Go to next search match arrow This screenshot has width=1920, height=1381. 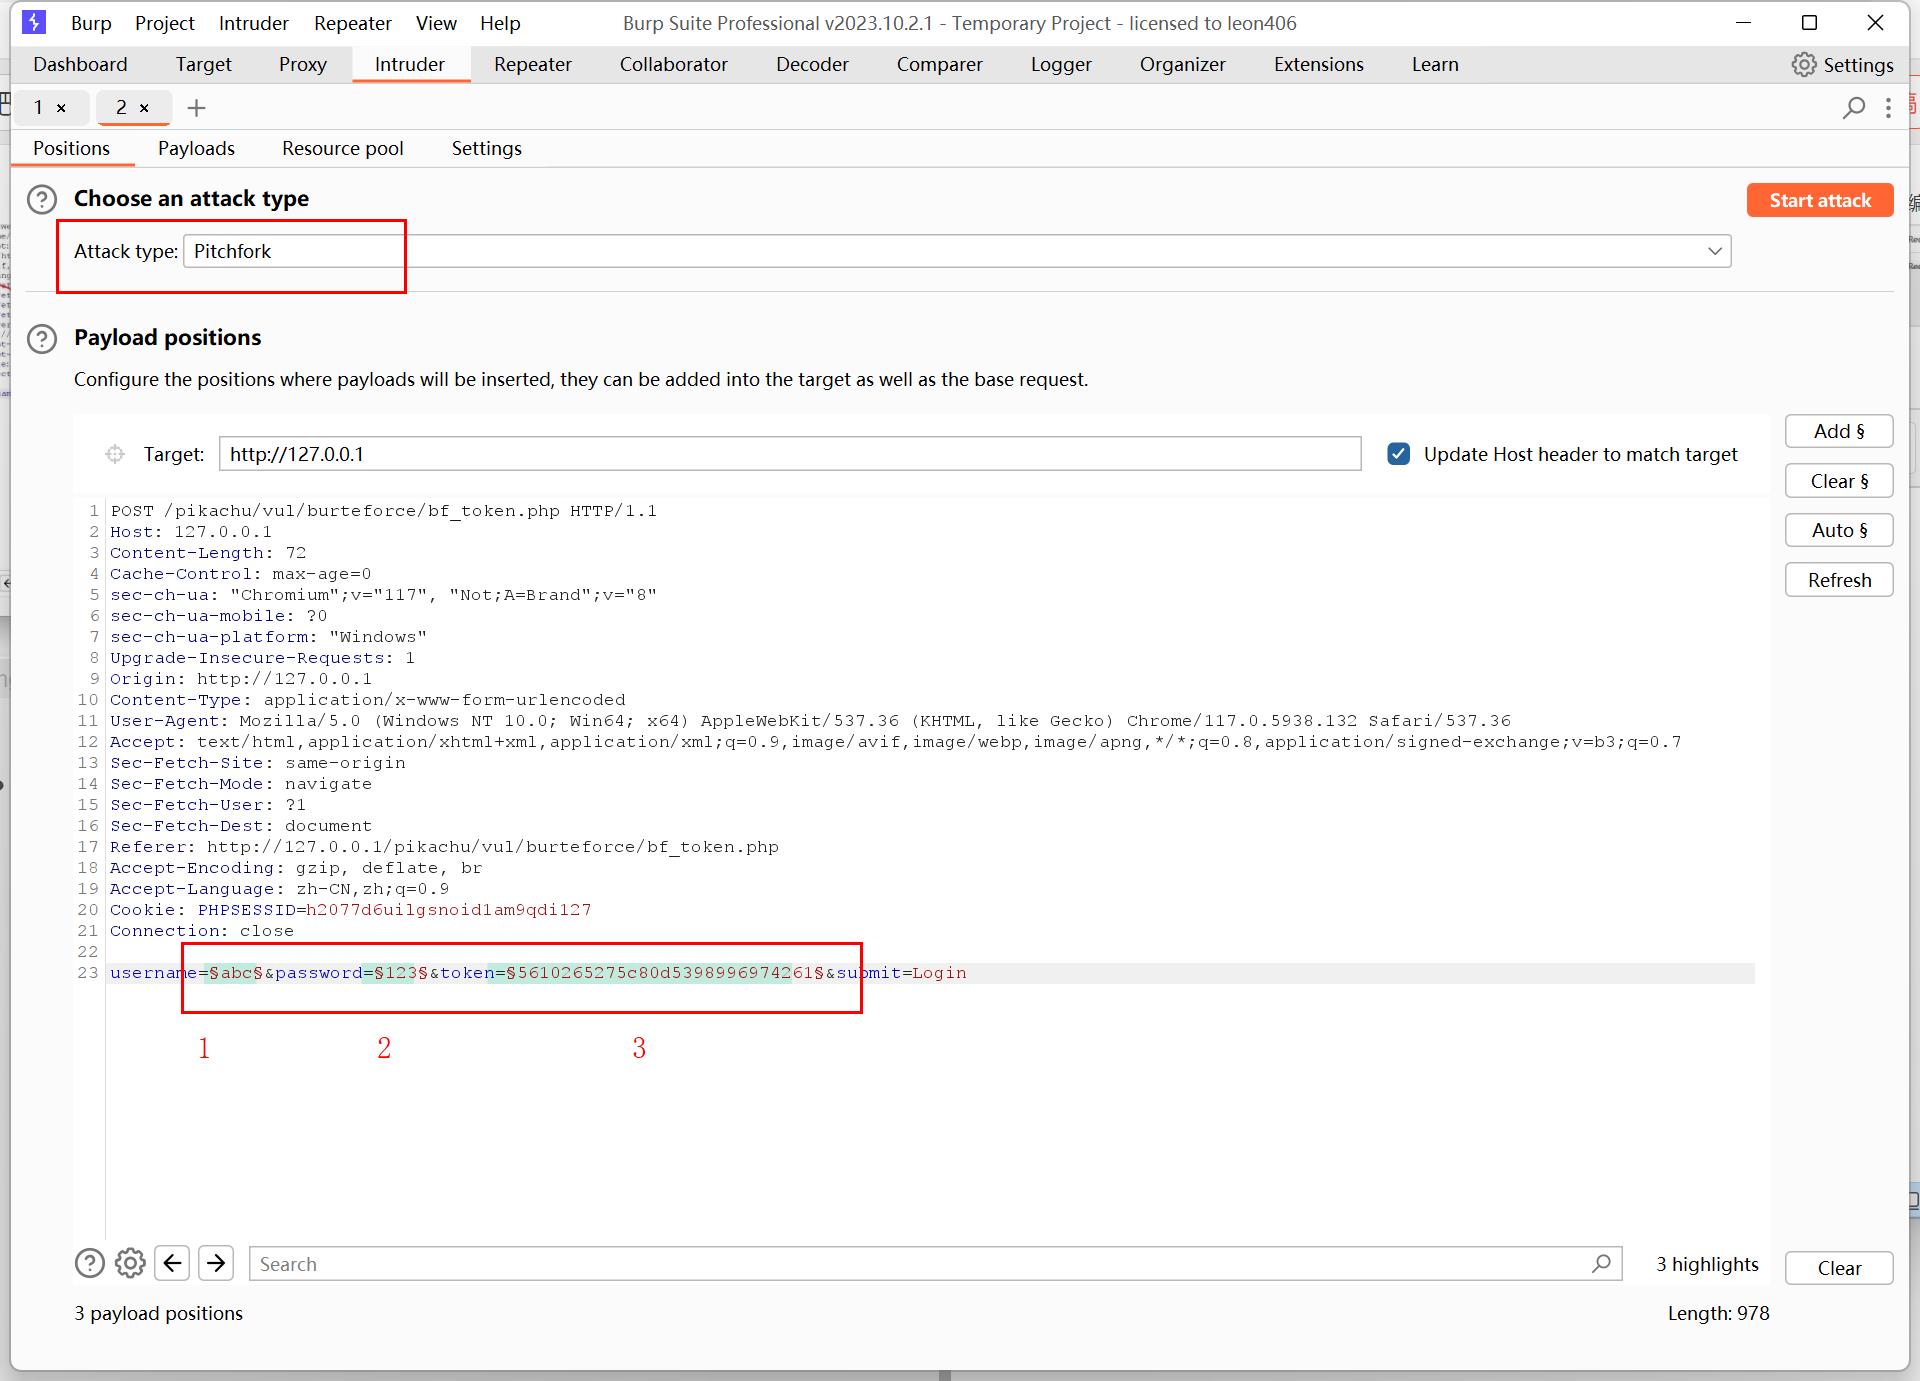pyautogui.click(x=216, y=1264)
